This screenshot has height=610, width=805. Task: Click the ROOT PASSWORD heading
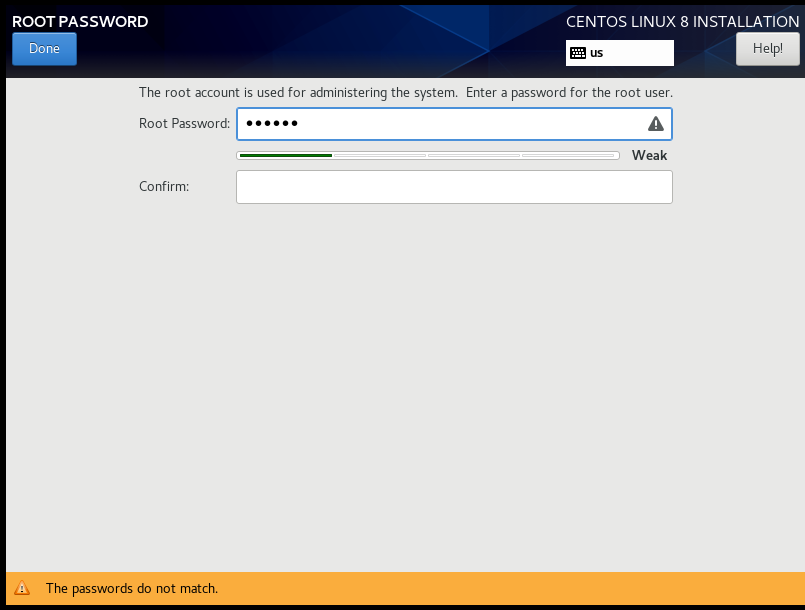[x=80, y=22]
